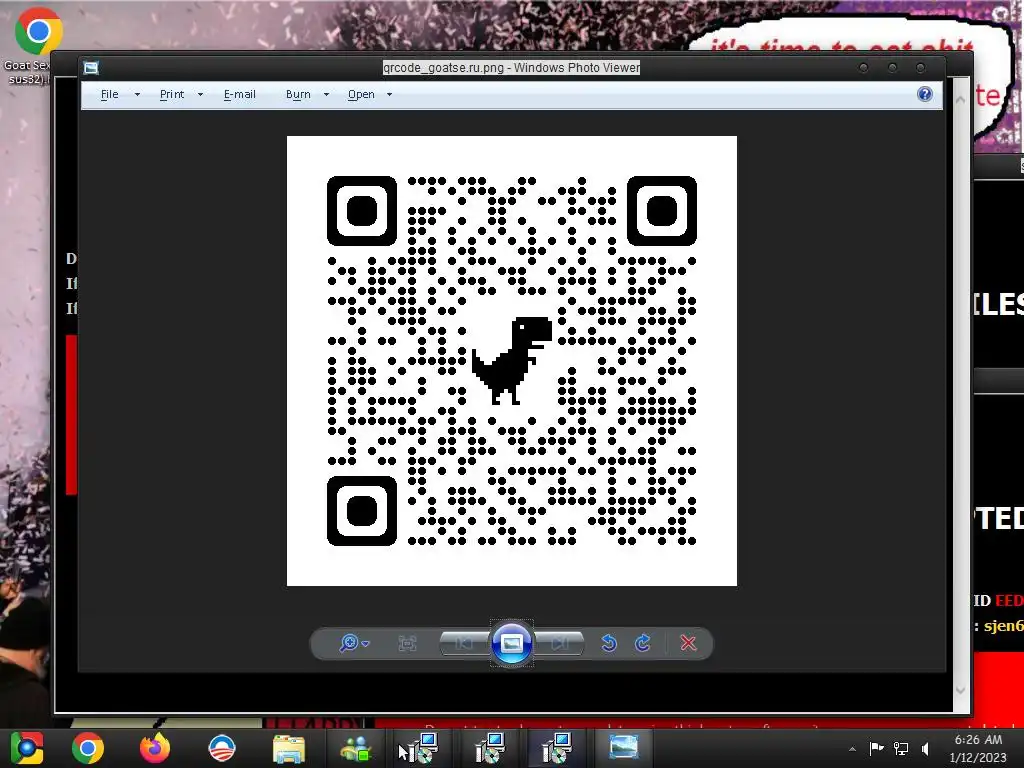Open File Explorer from the taskbar
This screenshot has height=768, width=1024.
[289, 749]
